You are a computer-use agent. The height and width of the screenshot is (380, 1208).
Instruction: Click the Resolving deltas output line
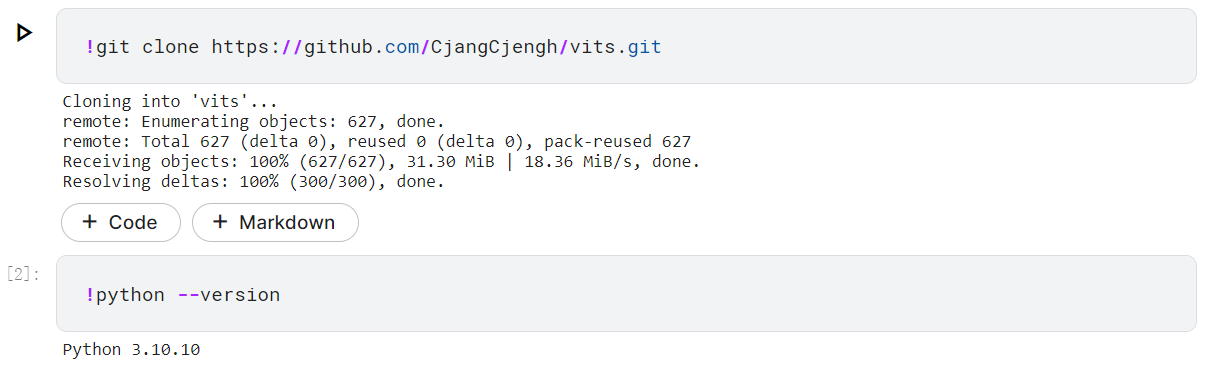pos(253,182)
